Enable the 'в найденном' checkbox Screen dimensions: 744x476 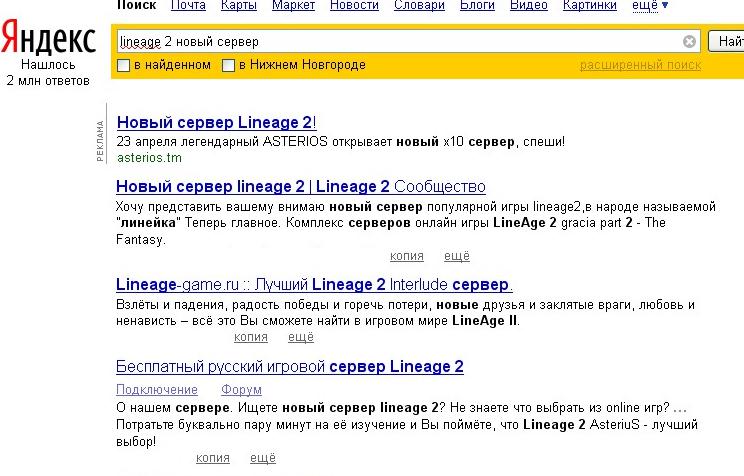(123, 65)
